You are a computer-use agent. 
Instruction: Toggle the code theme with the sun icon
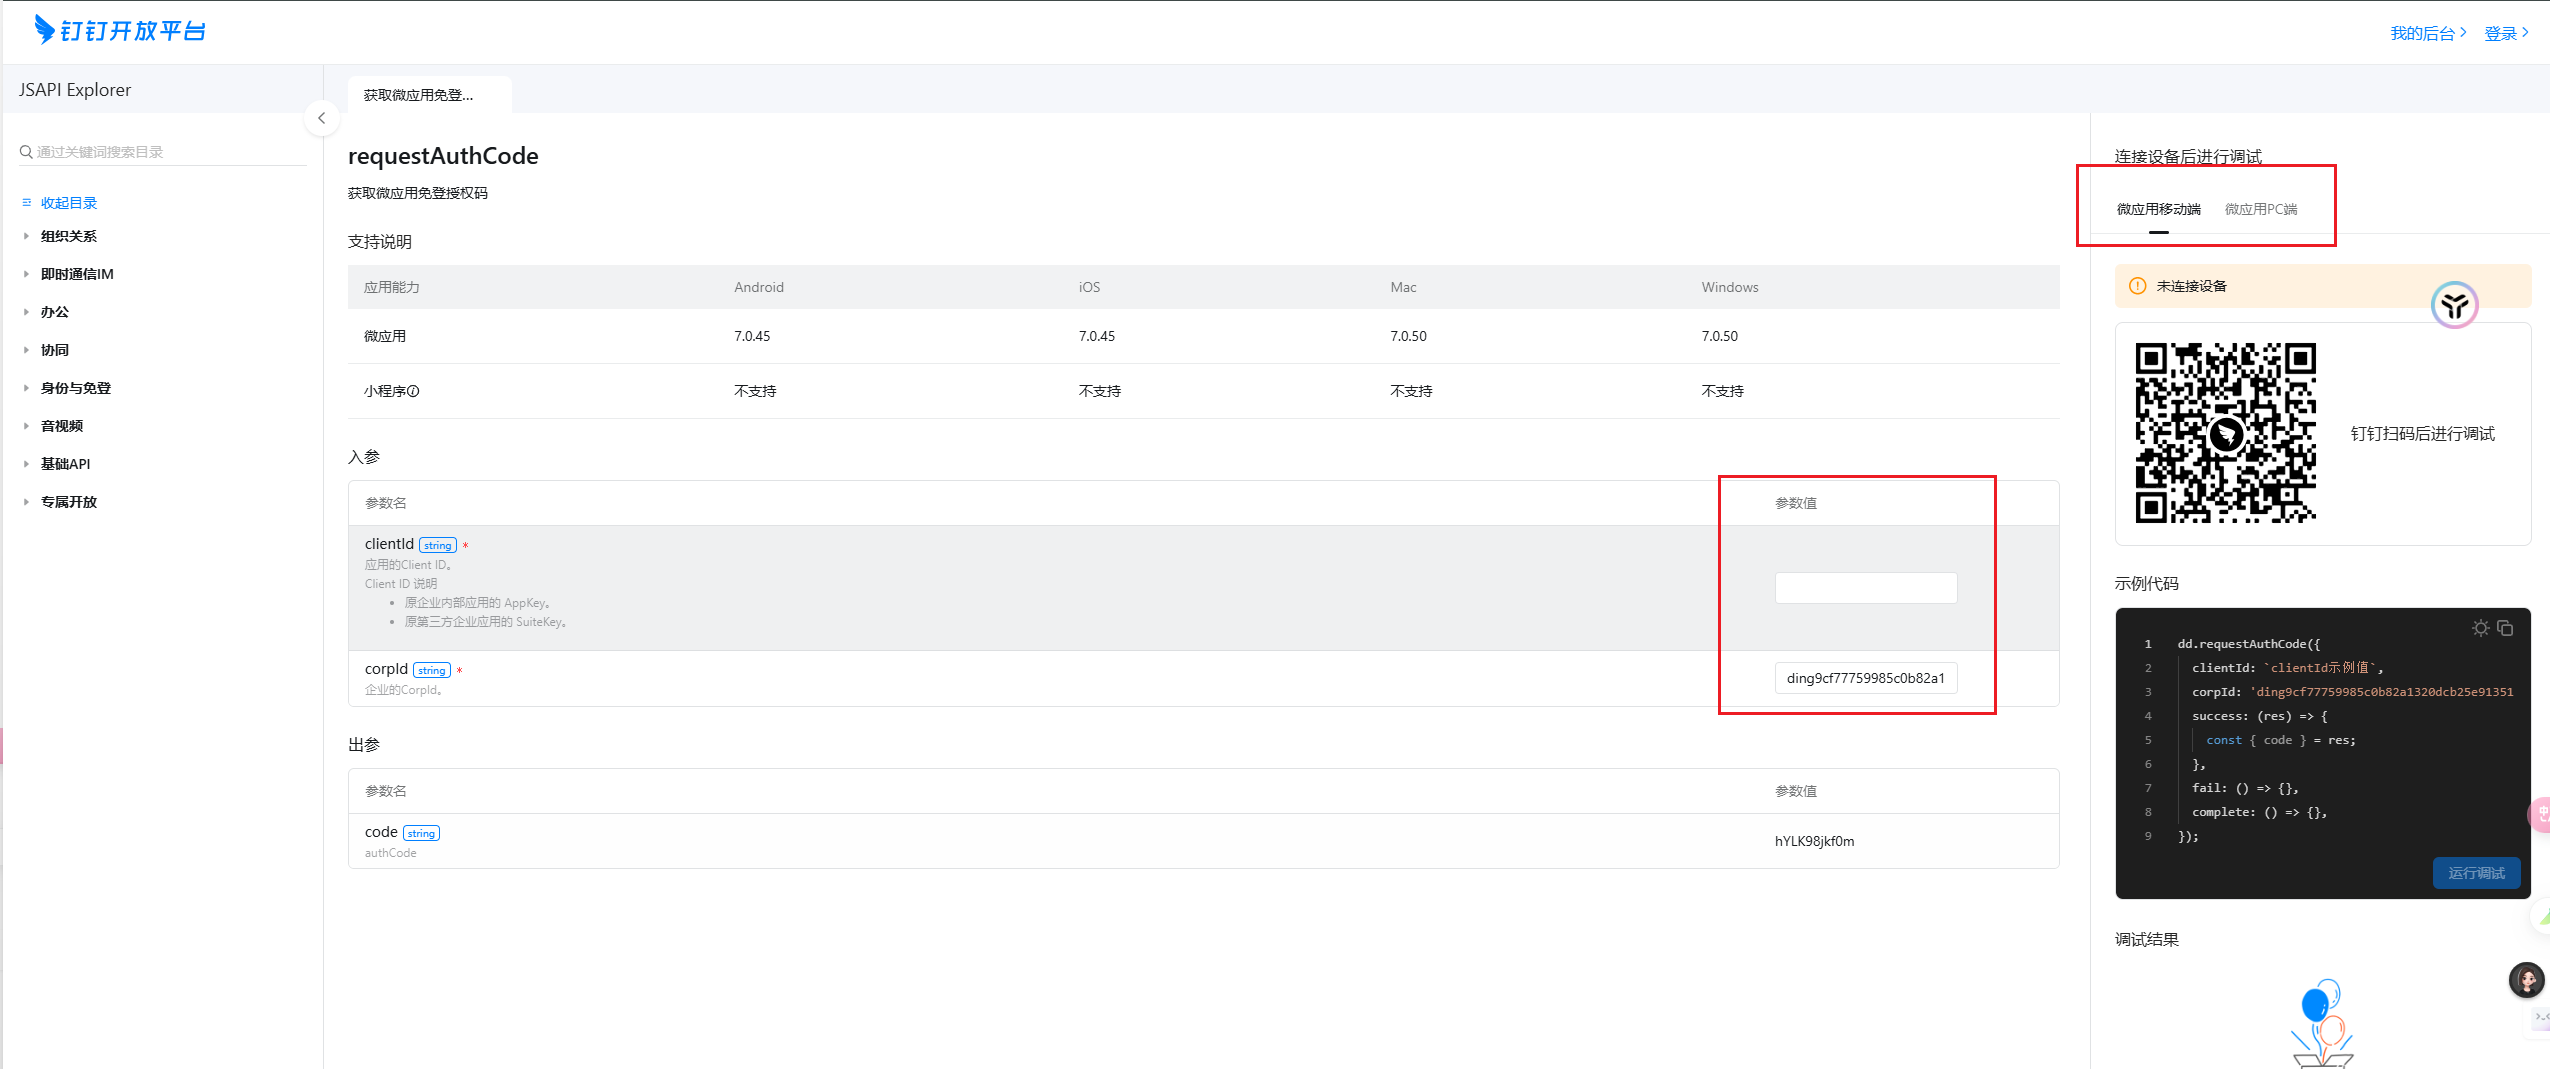click(x=2480, y=628)
